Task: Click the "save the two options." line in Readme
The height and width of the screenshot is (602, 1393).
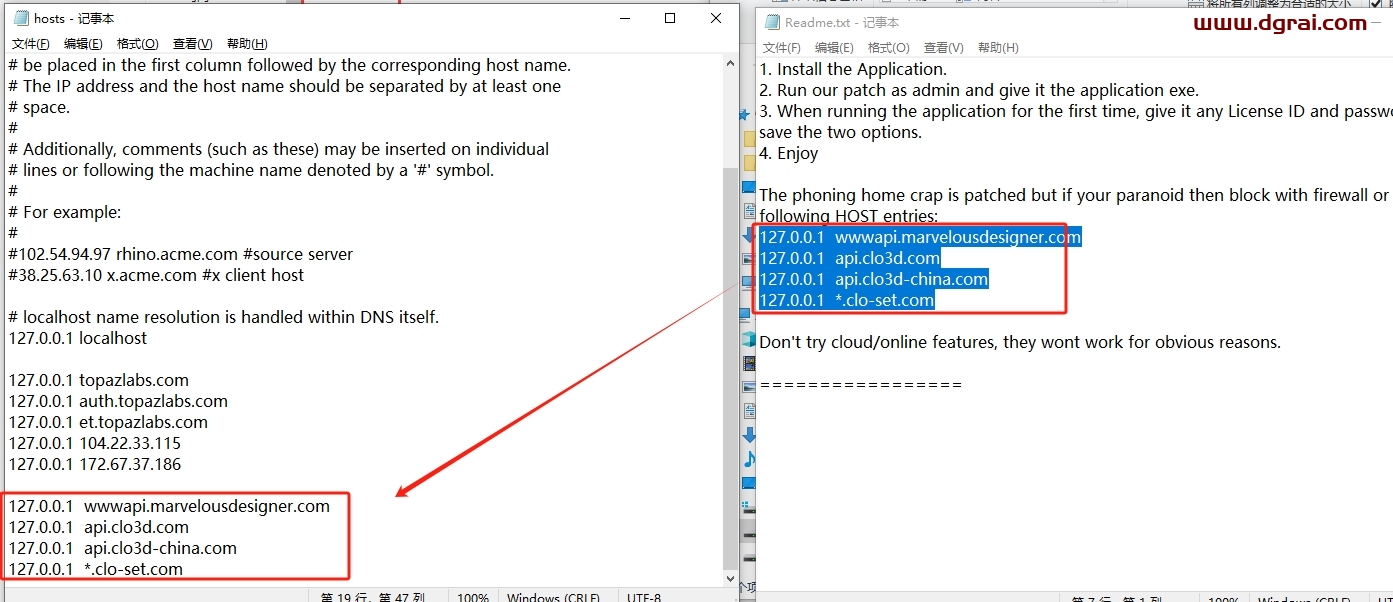Action: click(841, 132)
